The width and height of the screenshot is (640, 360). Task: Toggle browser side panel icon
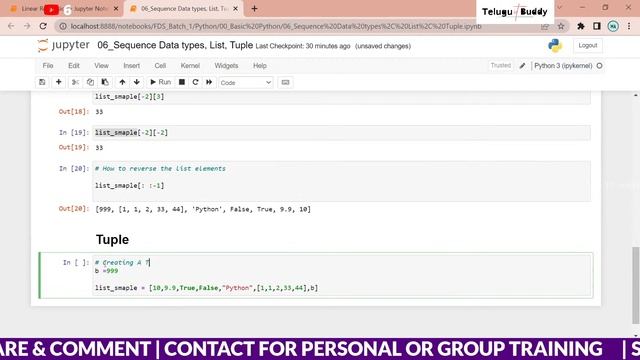click(597, 26)
